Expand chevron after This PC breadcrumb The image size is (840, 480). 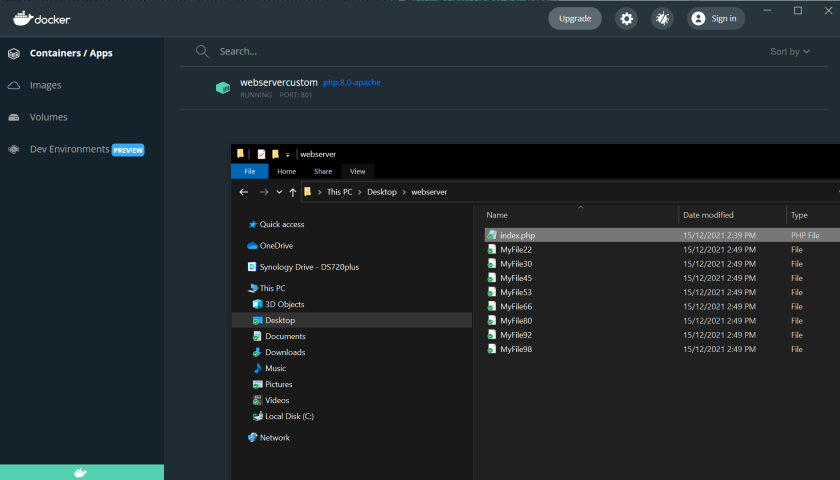(x=360, y=192)
